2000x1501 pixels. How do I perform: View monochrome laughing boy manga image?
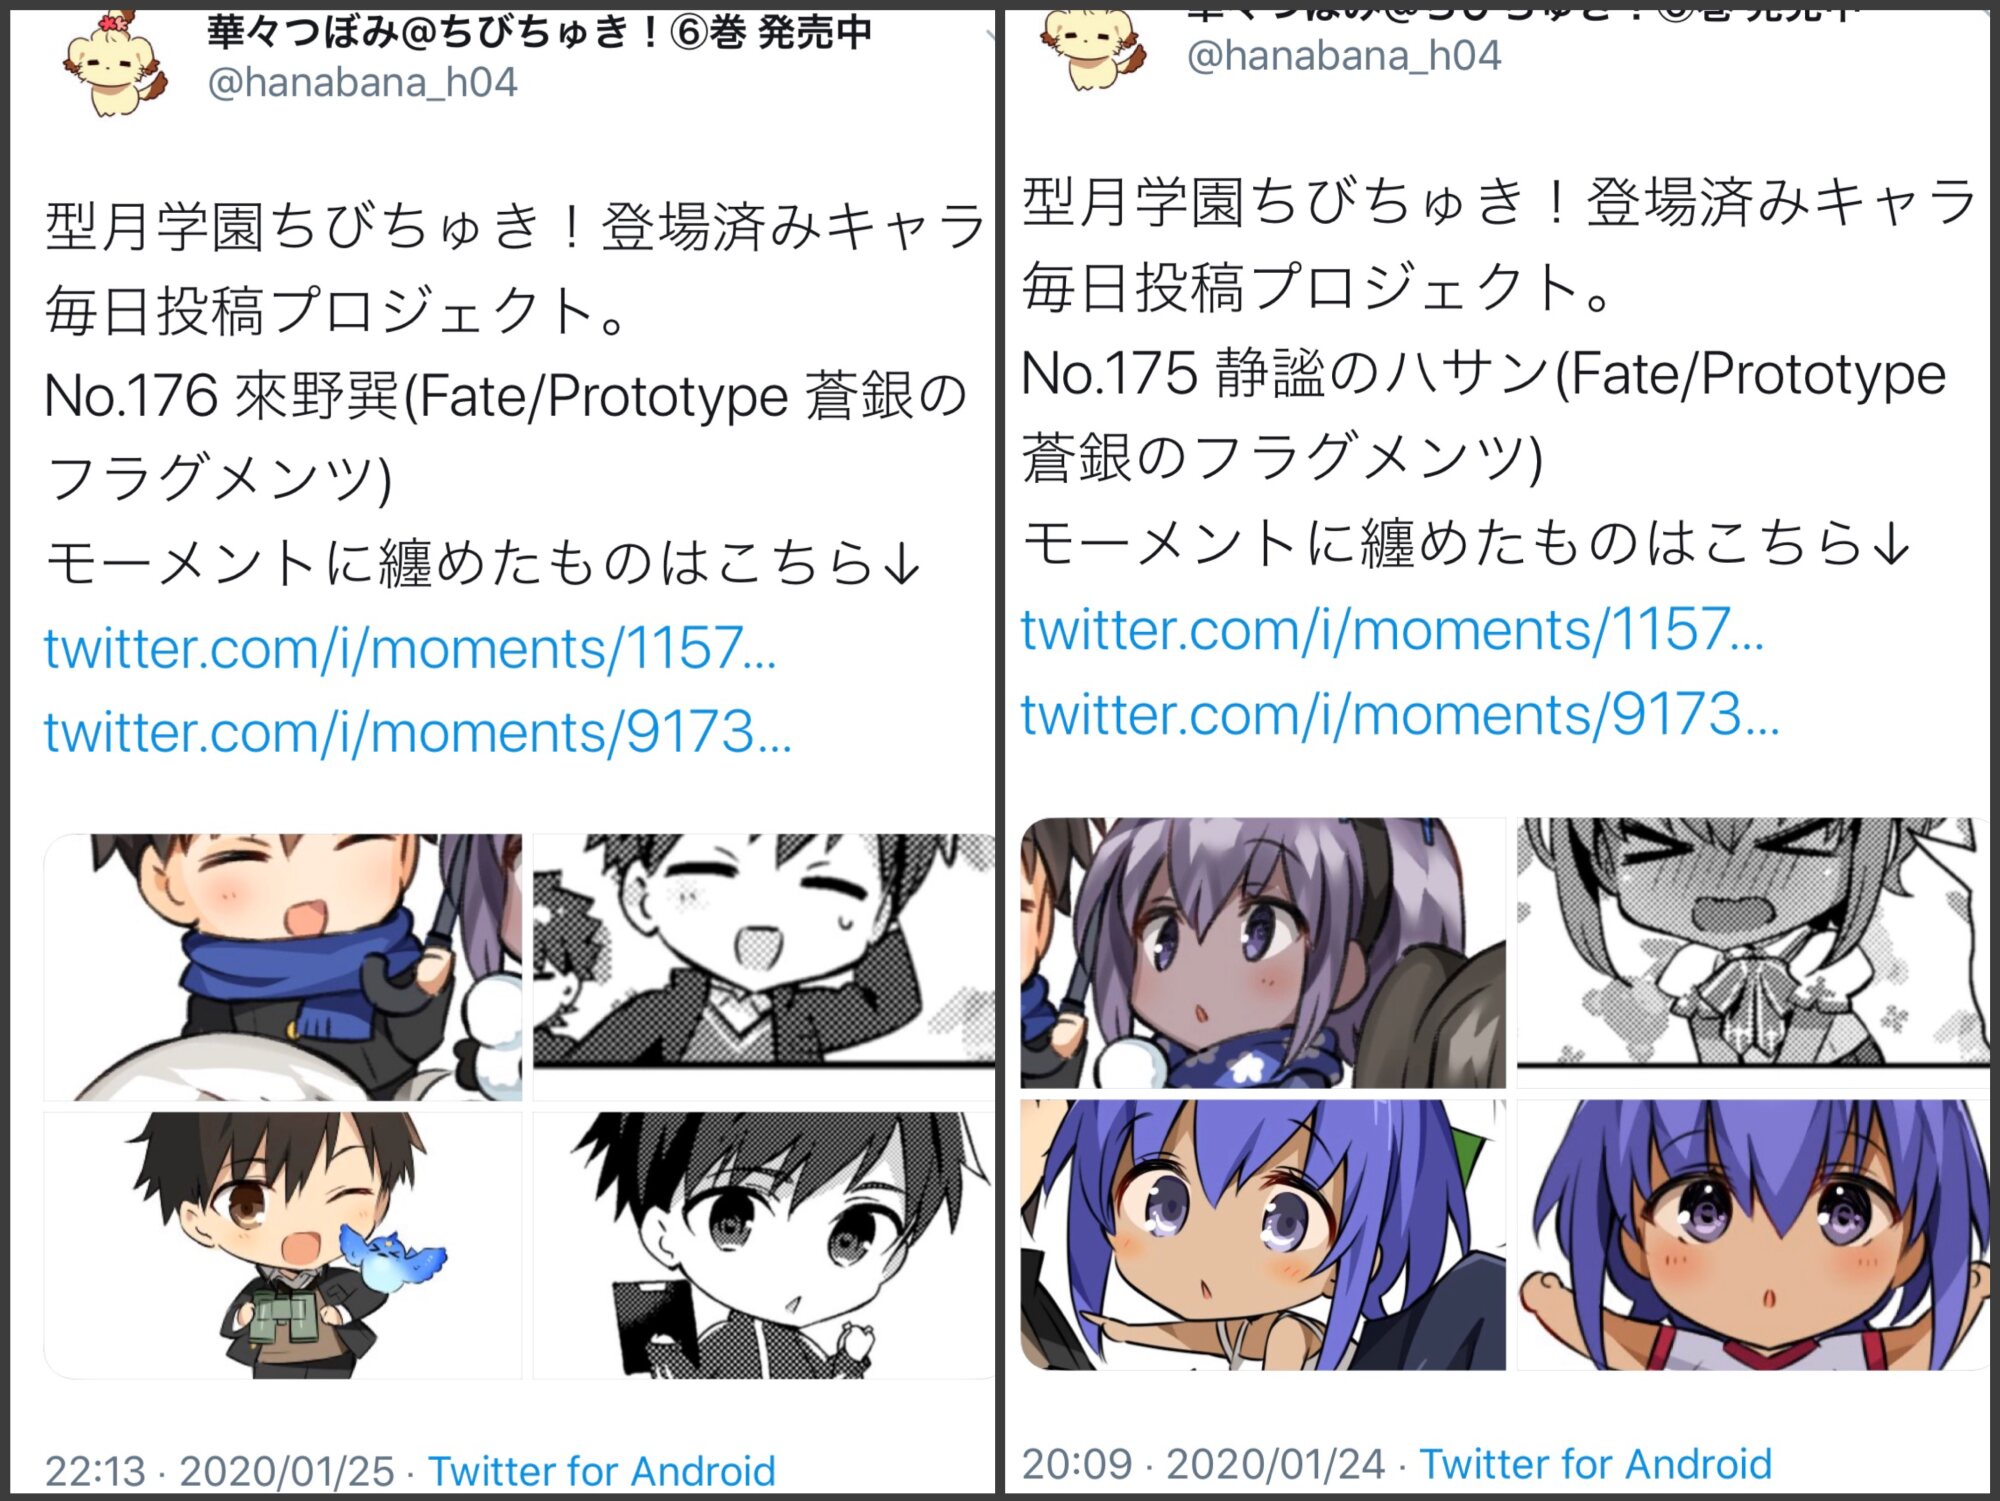pyautogui.click(x=763, y=967)
